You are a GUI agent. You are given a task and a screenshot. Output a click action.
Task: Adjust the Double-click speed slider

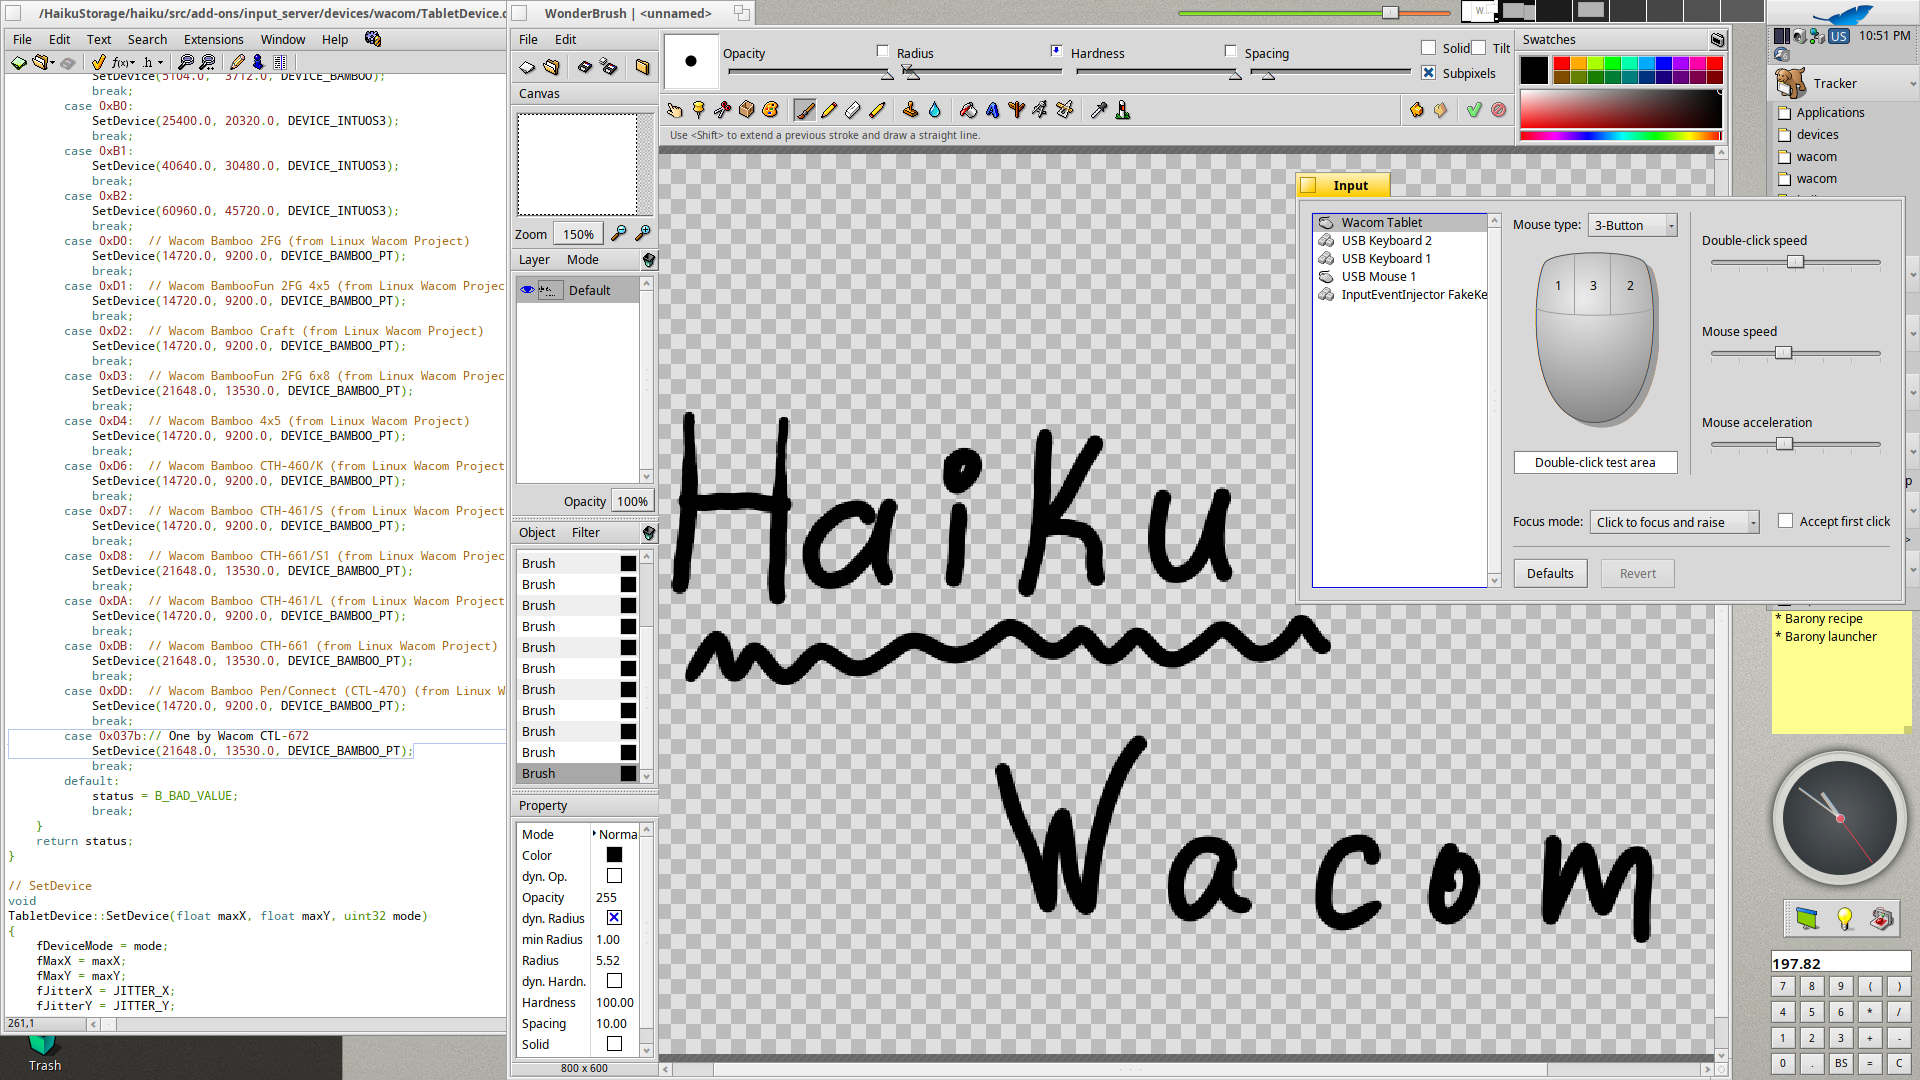(1795, 262)
